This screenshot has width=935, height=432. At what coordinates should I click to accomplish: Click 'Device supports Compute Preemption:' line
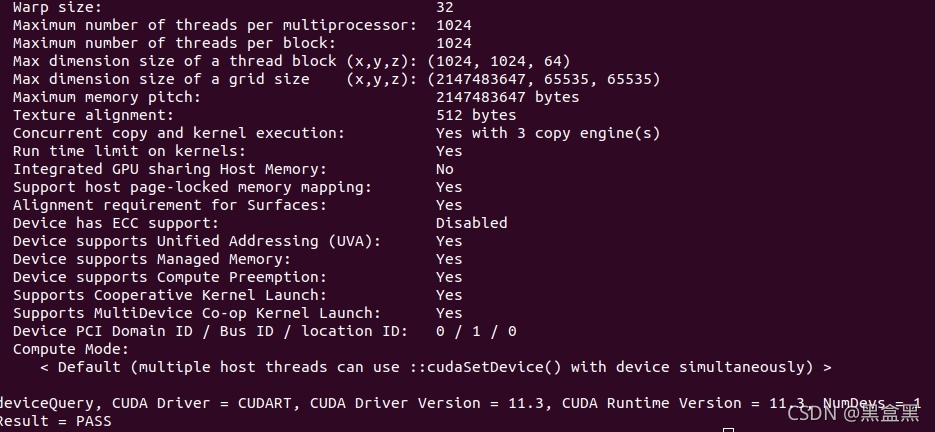[x=237, y=277]
